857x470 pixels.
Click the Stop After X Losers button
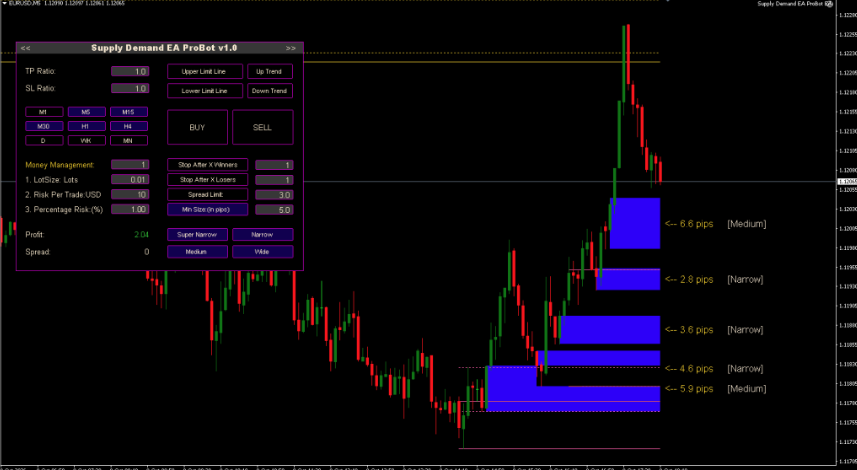tap(208, 179)
